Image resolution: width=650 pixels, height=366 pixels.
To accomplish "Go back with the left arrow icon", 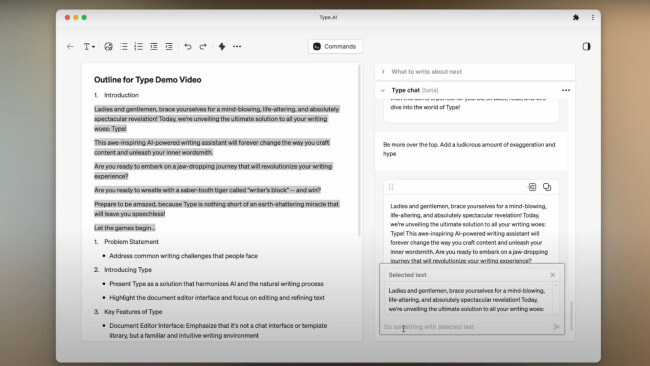I will [x=70, y=46].
